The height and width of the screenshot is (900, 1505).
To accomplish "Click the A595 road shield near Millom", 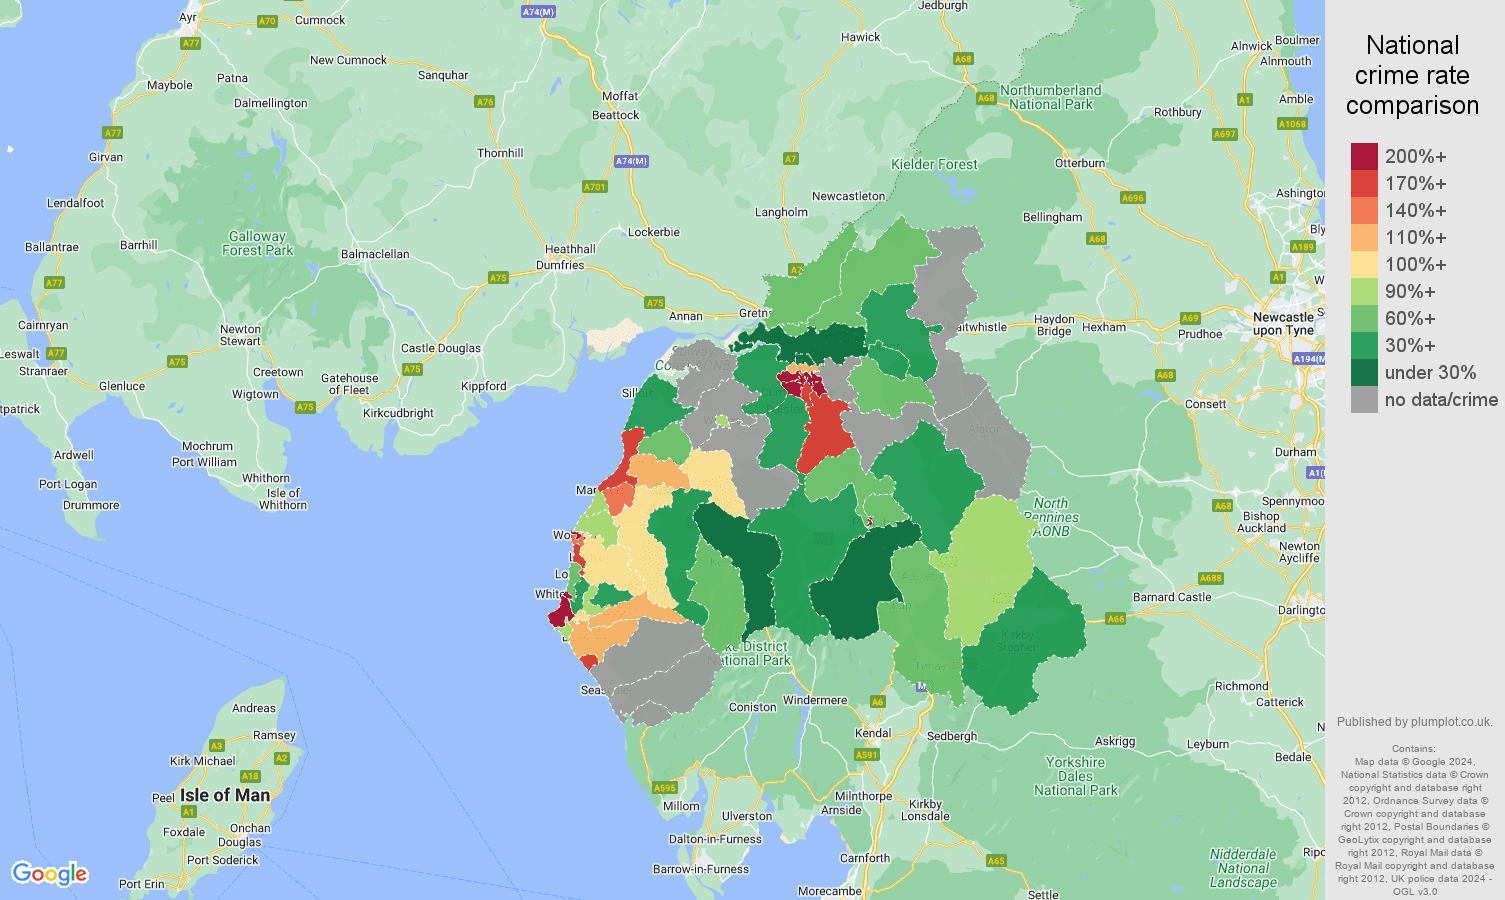I will point(665,788).
